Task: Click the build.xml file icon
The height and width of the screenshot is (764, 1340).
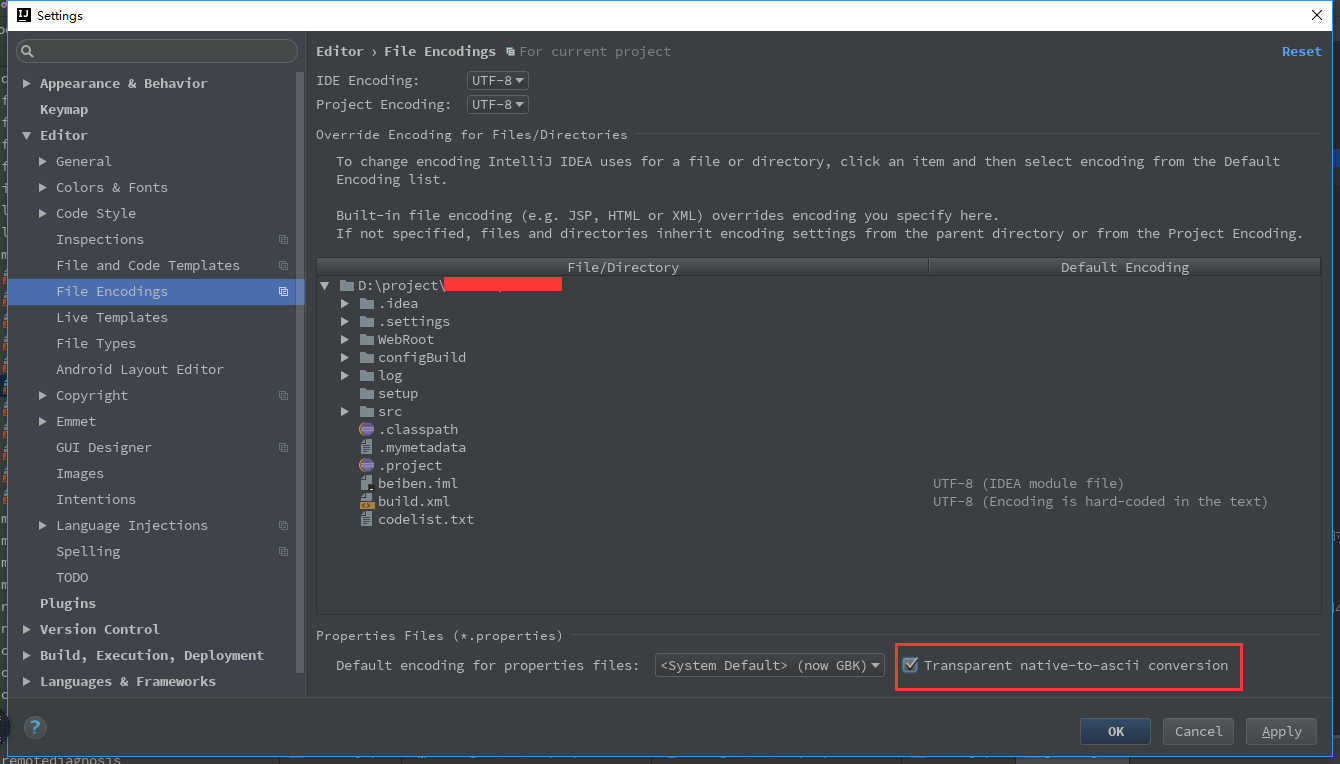Action: pyautogui.click(x=367, y=501)
